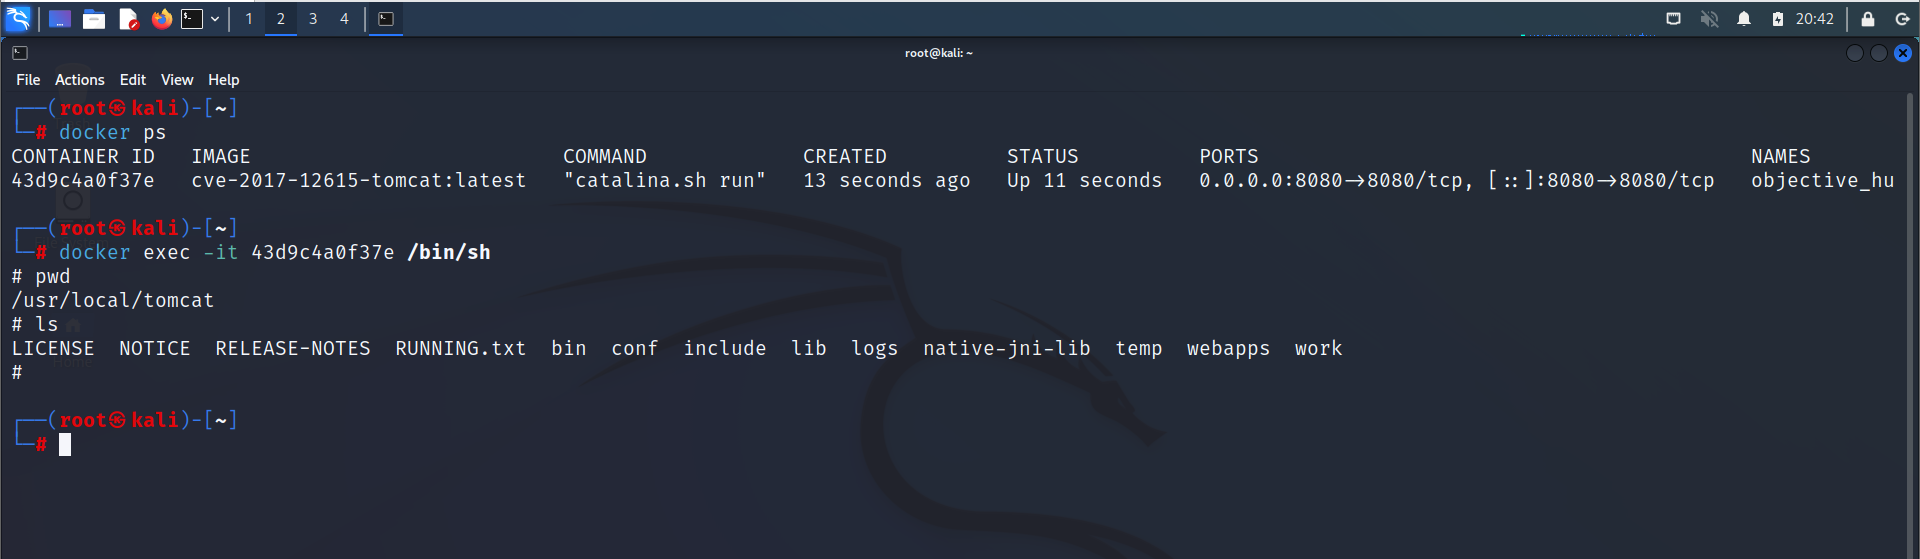
Task: Close the root@kali terminal window
Action: coord(1903,53)
